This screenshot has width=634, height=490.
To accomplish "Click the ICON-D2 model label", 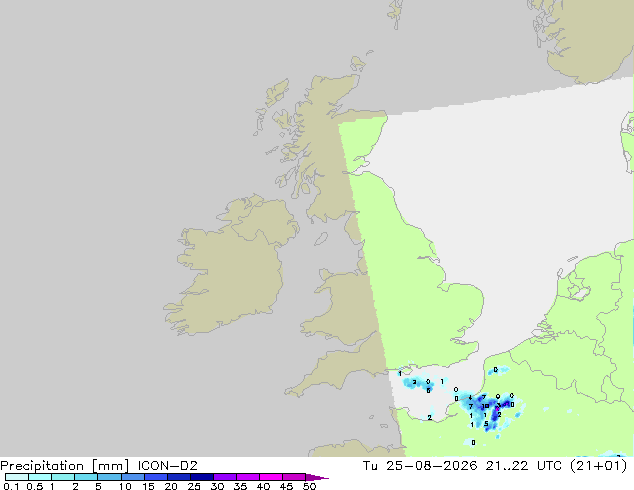I will click(x=167, y=466).
